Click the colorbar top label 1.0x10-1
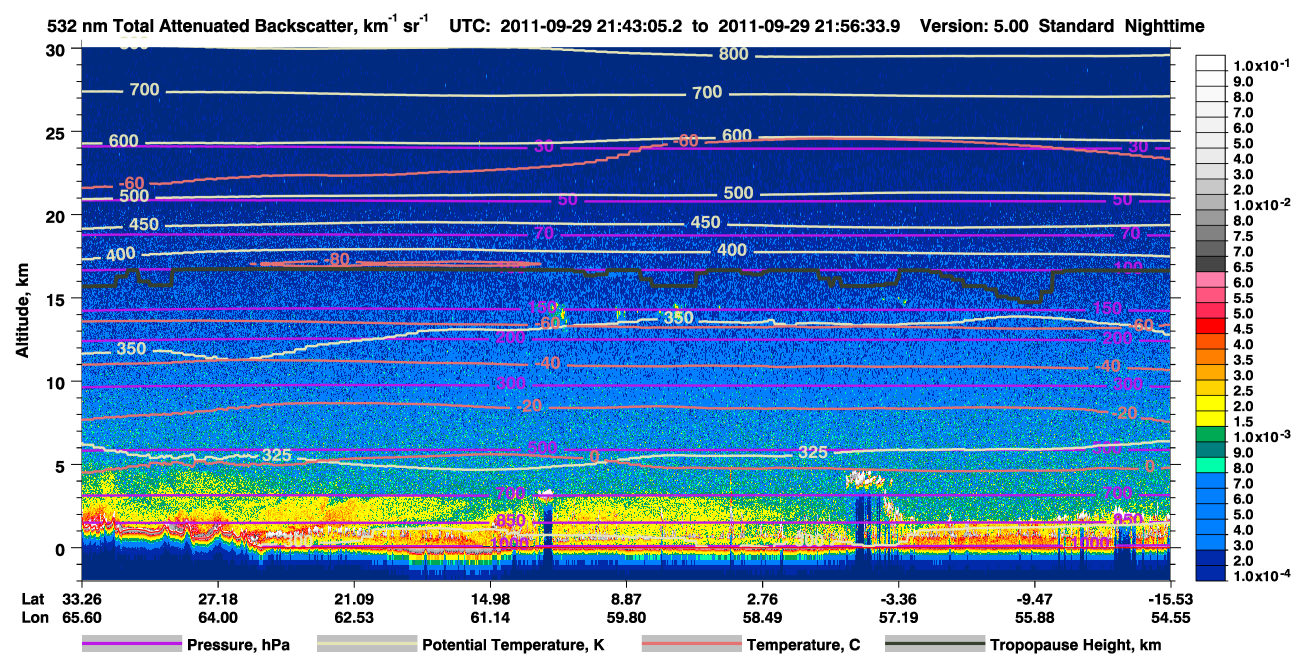This screenshot has height=667, width=1300. tap(1262, 65)
